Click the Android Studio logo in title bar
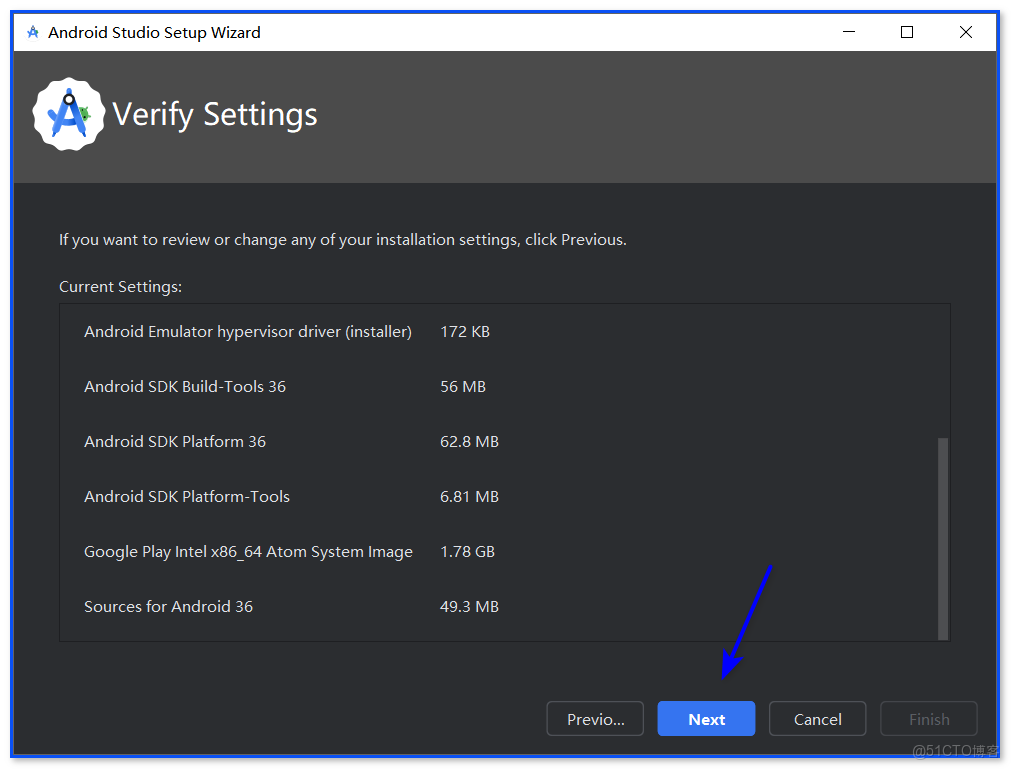The width and height of the screenshot is (1011, 769). [34, 31]
